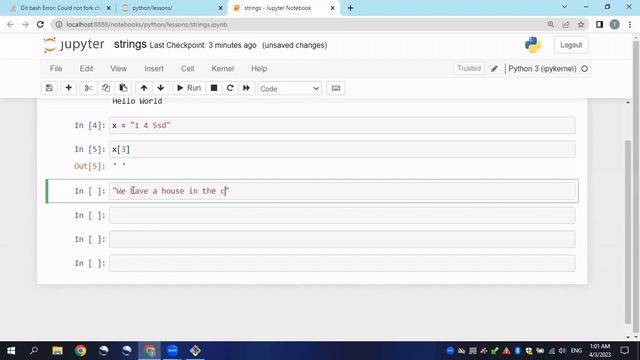Toggle the browser side panel icon
Viewport: 640px width, 360px height.
click(x=599, y=24)
